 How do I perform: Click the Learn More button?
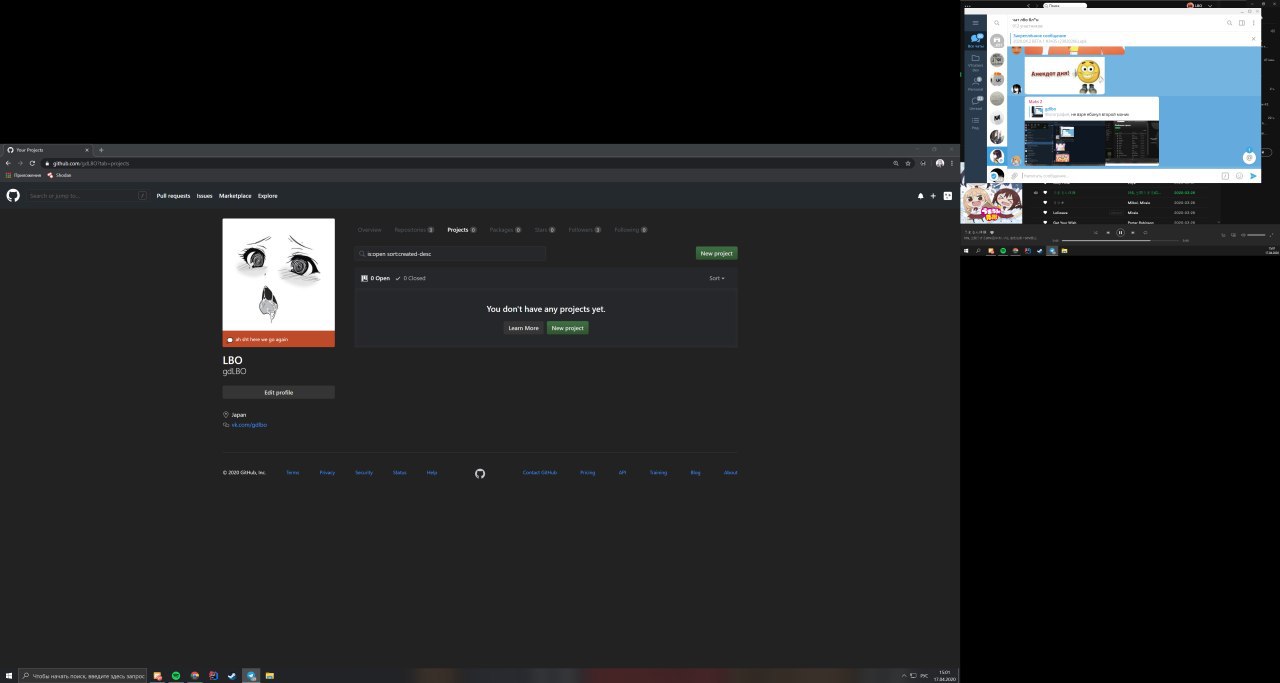coord(523,328)
